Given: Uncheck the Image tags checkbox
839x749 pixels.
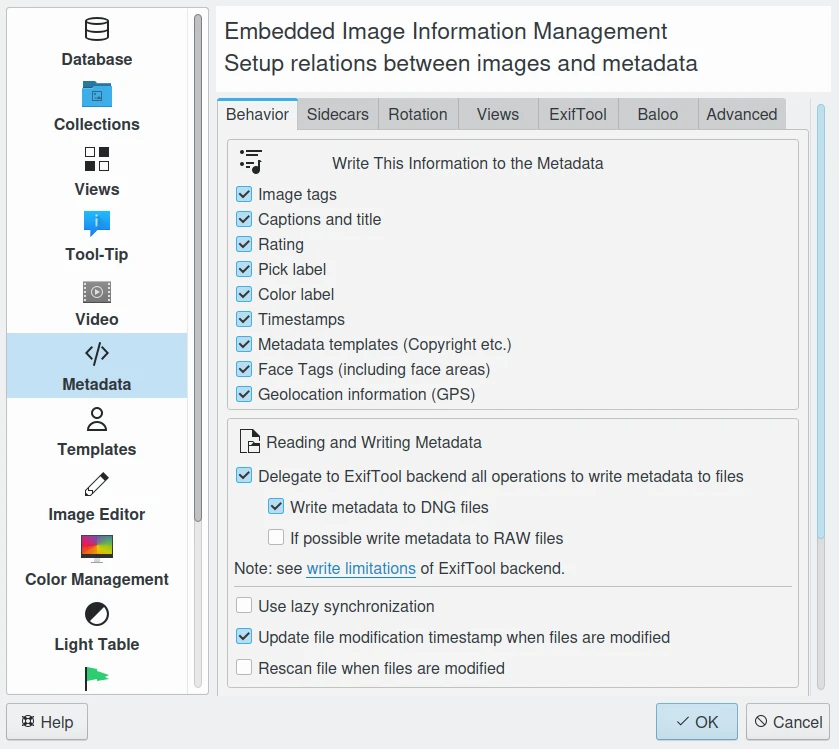Looking at the screenshot, I should coord(244,195).
